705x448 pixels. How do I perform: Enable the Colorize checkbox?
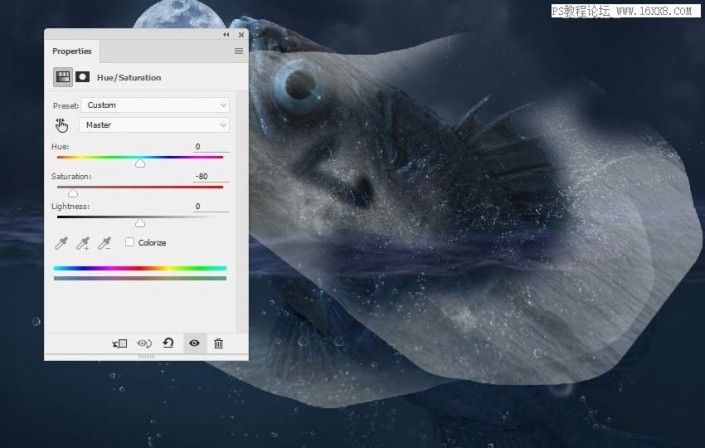tap(129, 242)
